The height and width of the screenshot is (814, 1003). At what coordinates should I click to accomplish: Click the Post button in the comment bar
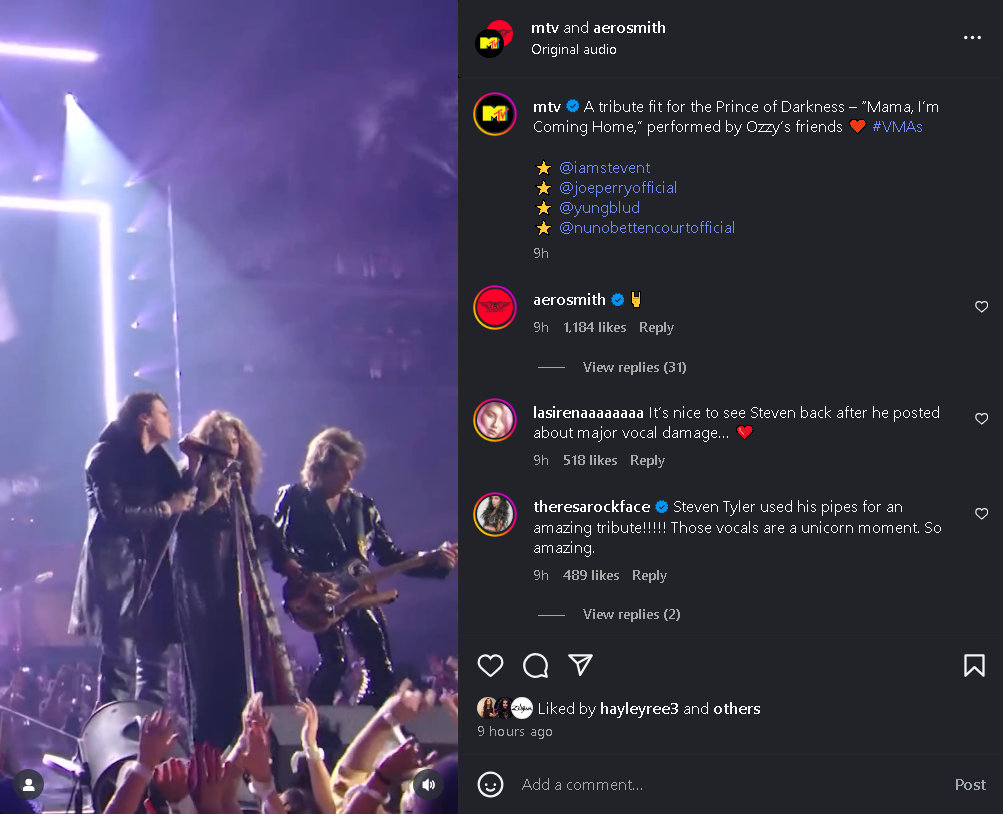coord(969,784)
